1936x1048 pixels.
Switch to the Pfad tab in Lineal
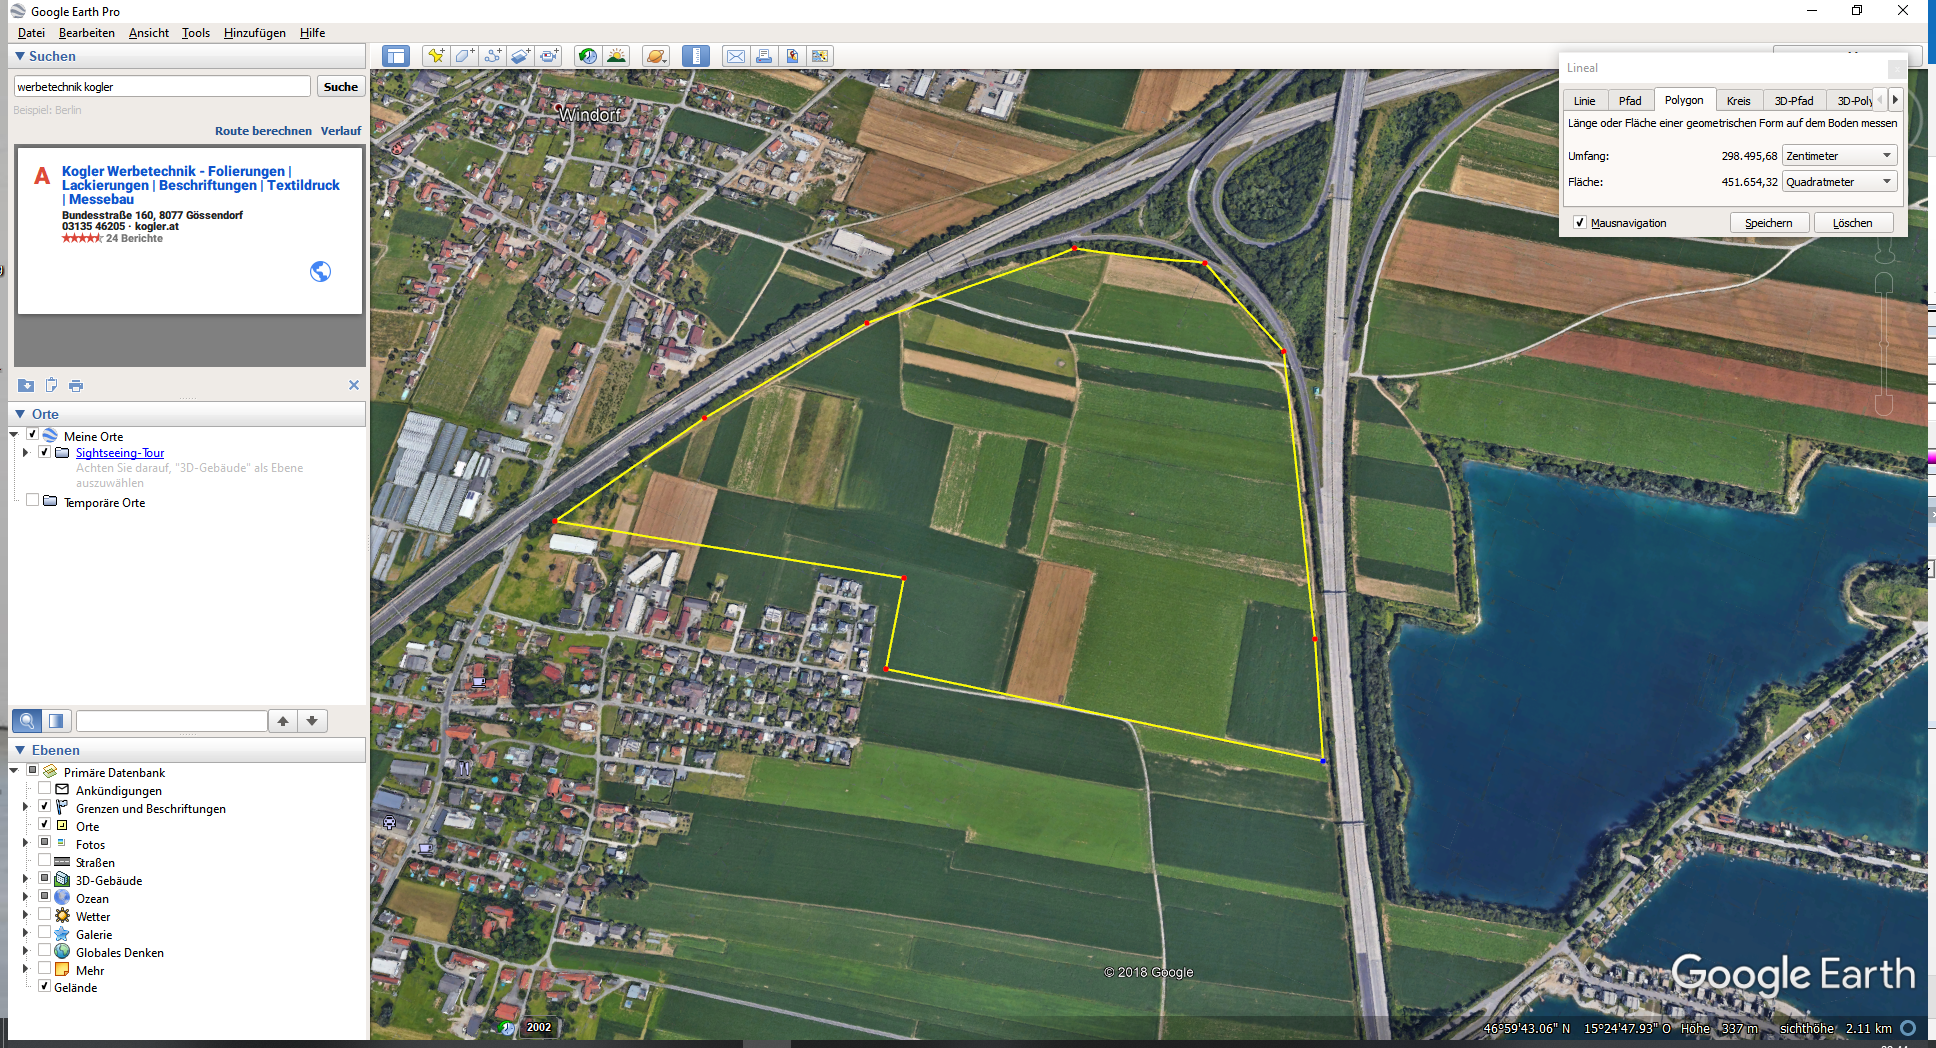pyautogui.click(x=1630, y=101)
